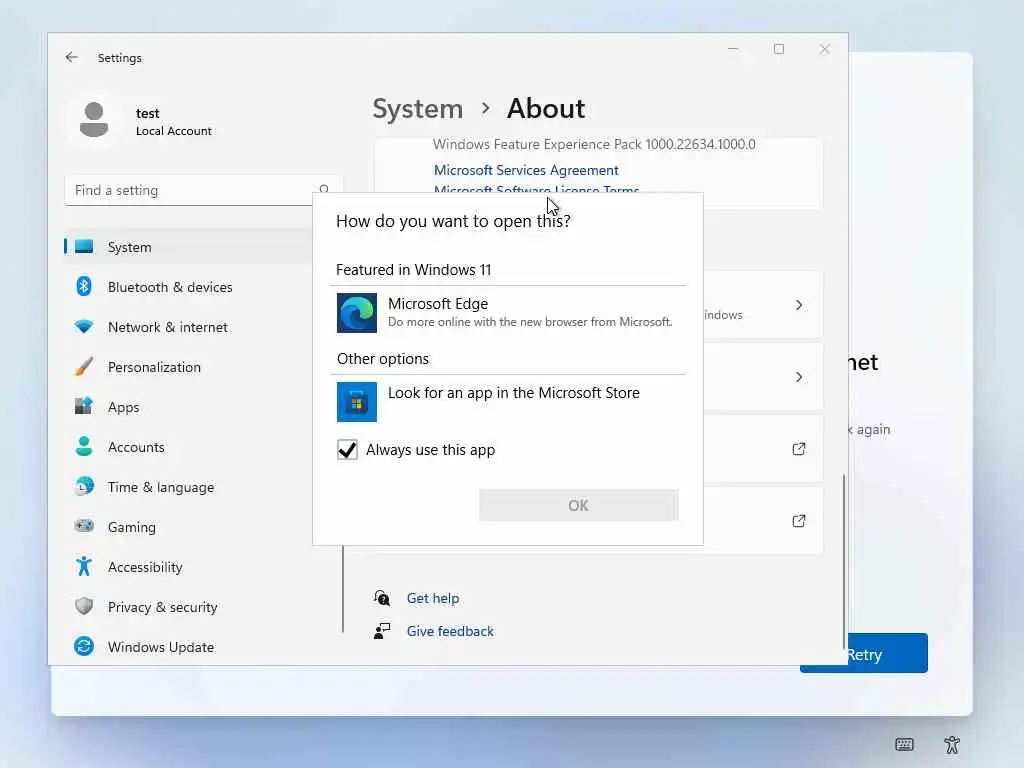Click the Find a setting search box
Screen dimensions: 1024x768
pos(203,190)
